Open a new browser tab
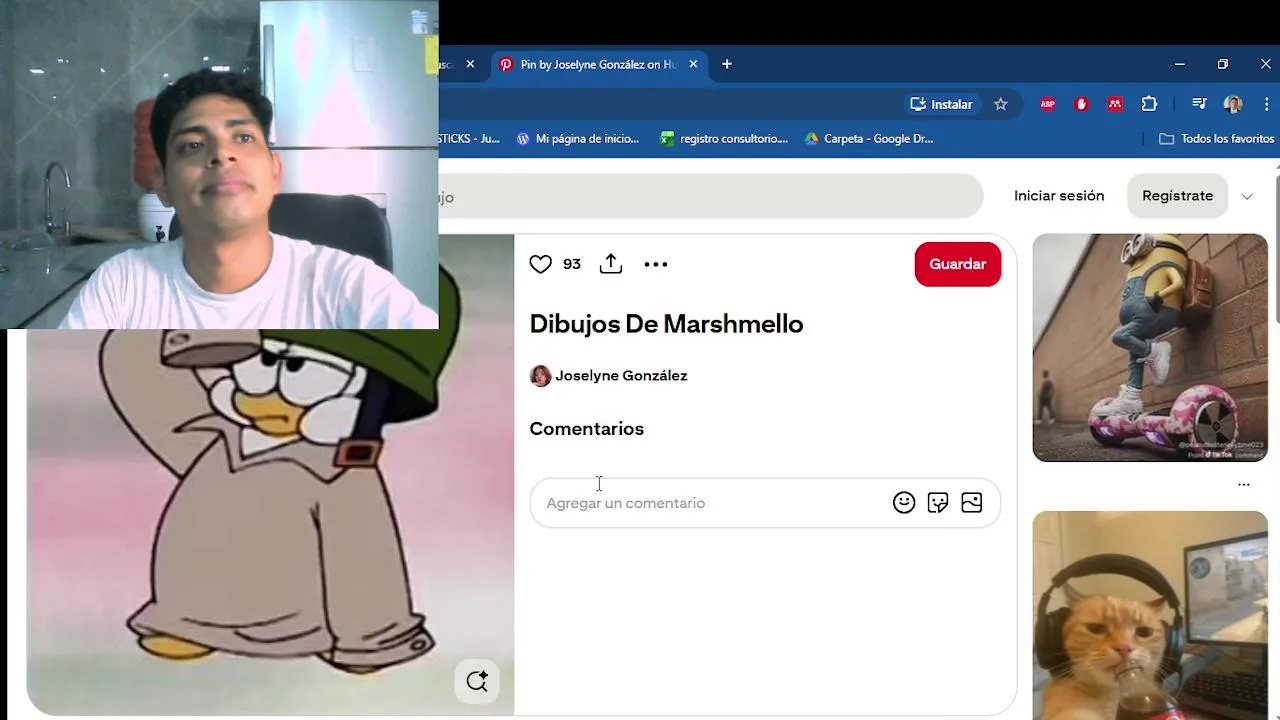This screenshot has width=1280, height=720. pyautogui.click(x=727, y=64)
